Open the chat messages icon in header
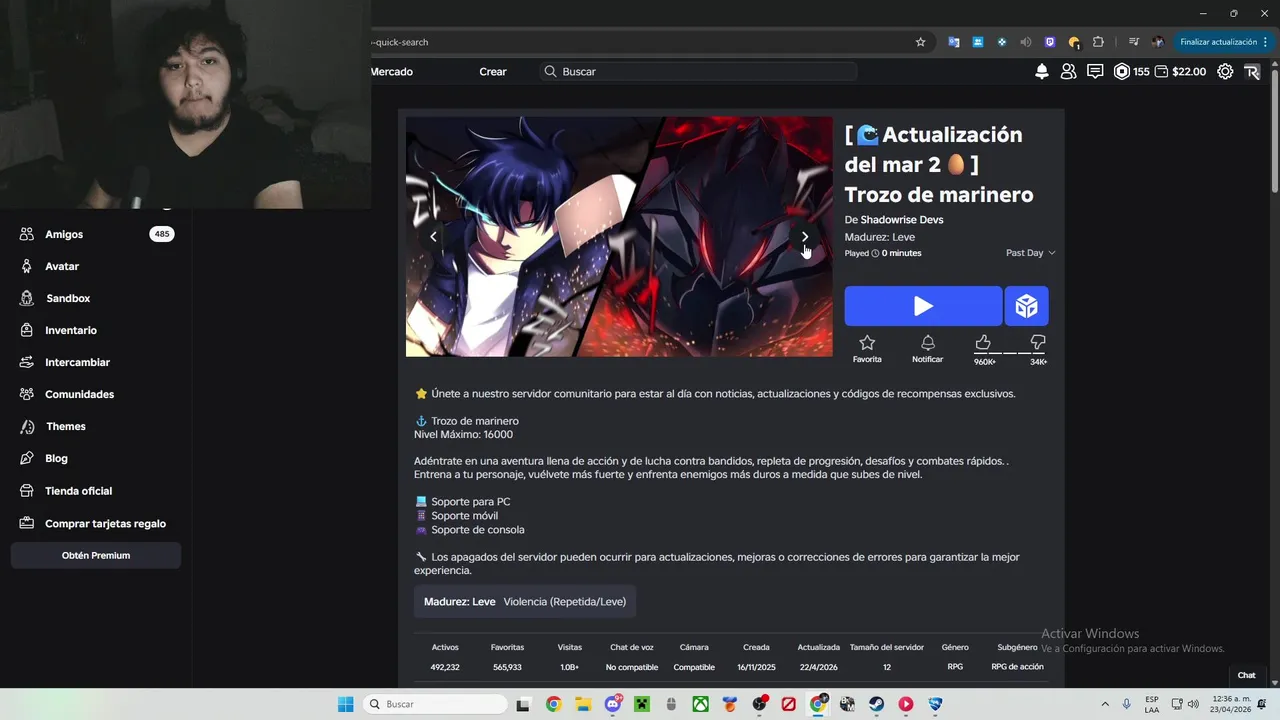Viewport: 1280px width, 720px height. tap(1095, 71)
